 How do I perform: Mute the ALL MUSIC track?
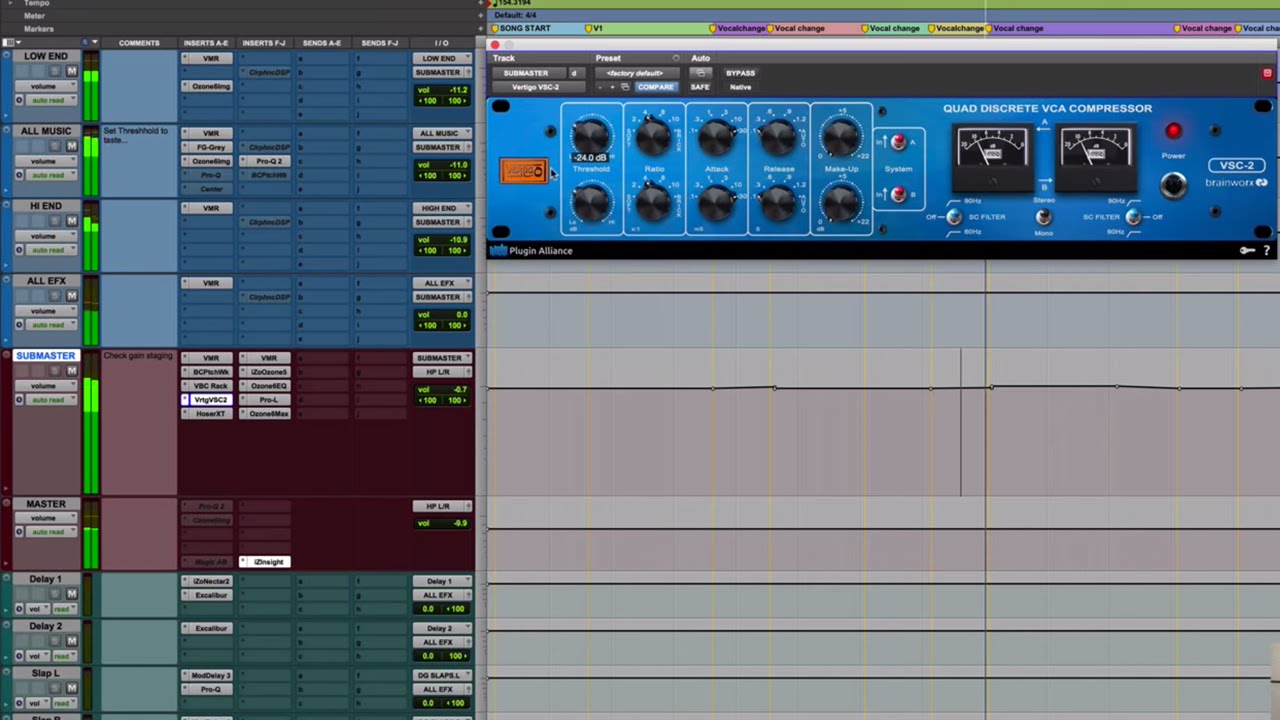click(71, 146)
